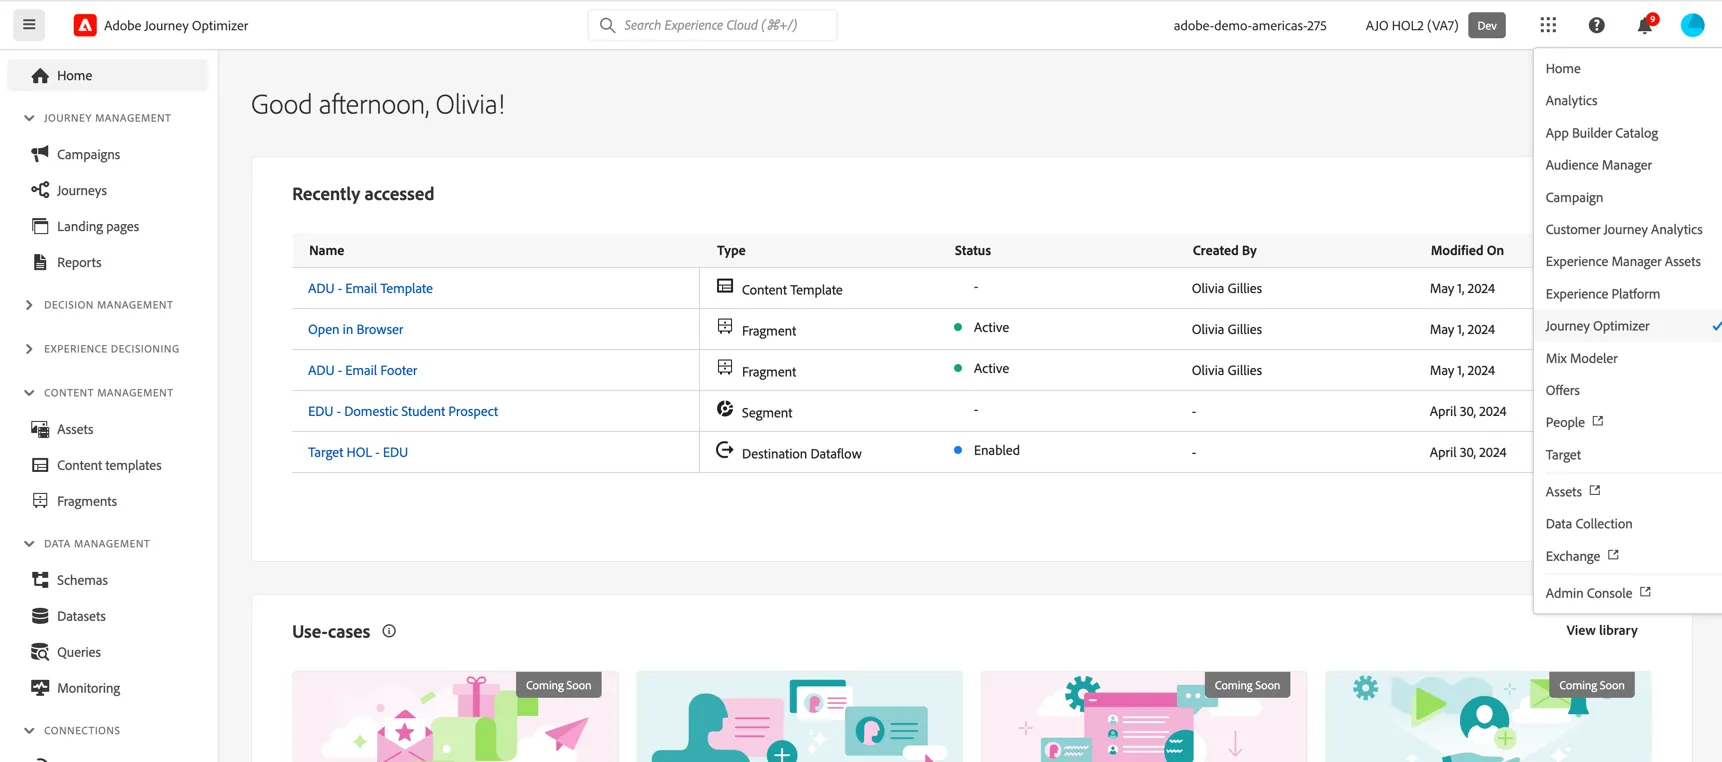This screenshot has width=1722, height=762.
Task: Open the app switcher grid icon
Action: pyautogui.click(x=1548, y=25)
